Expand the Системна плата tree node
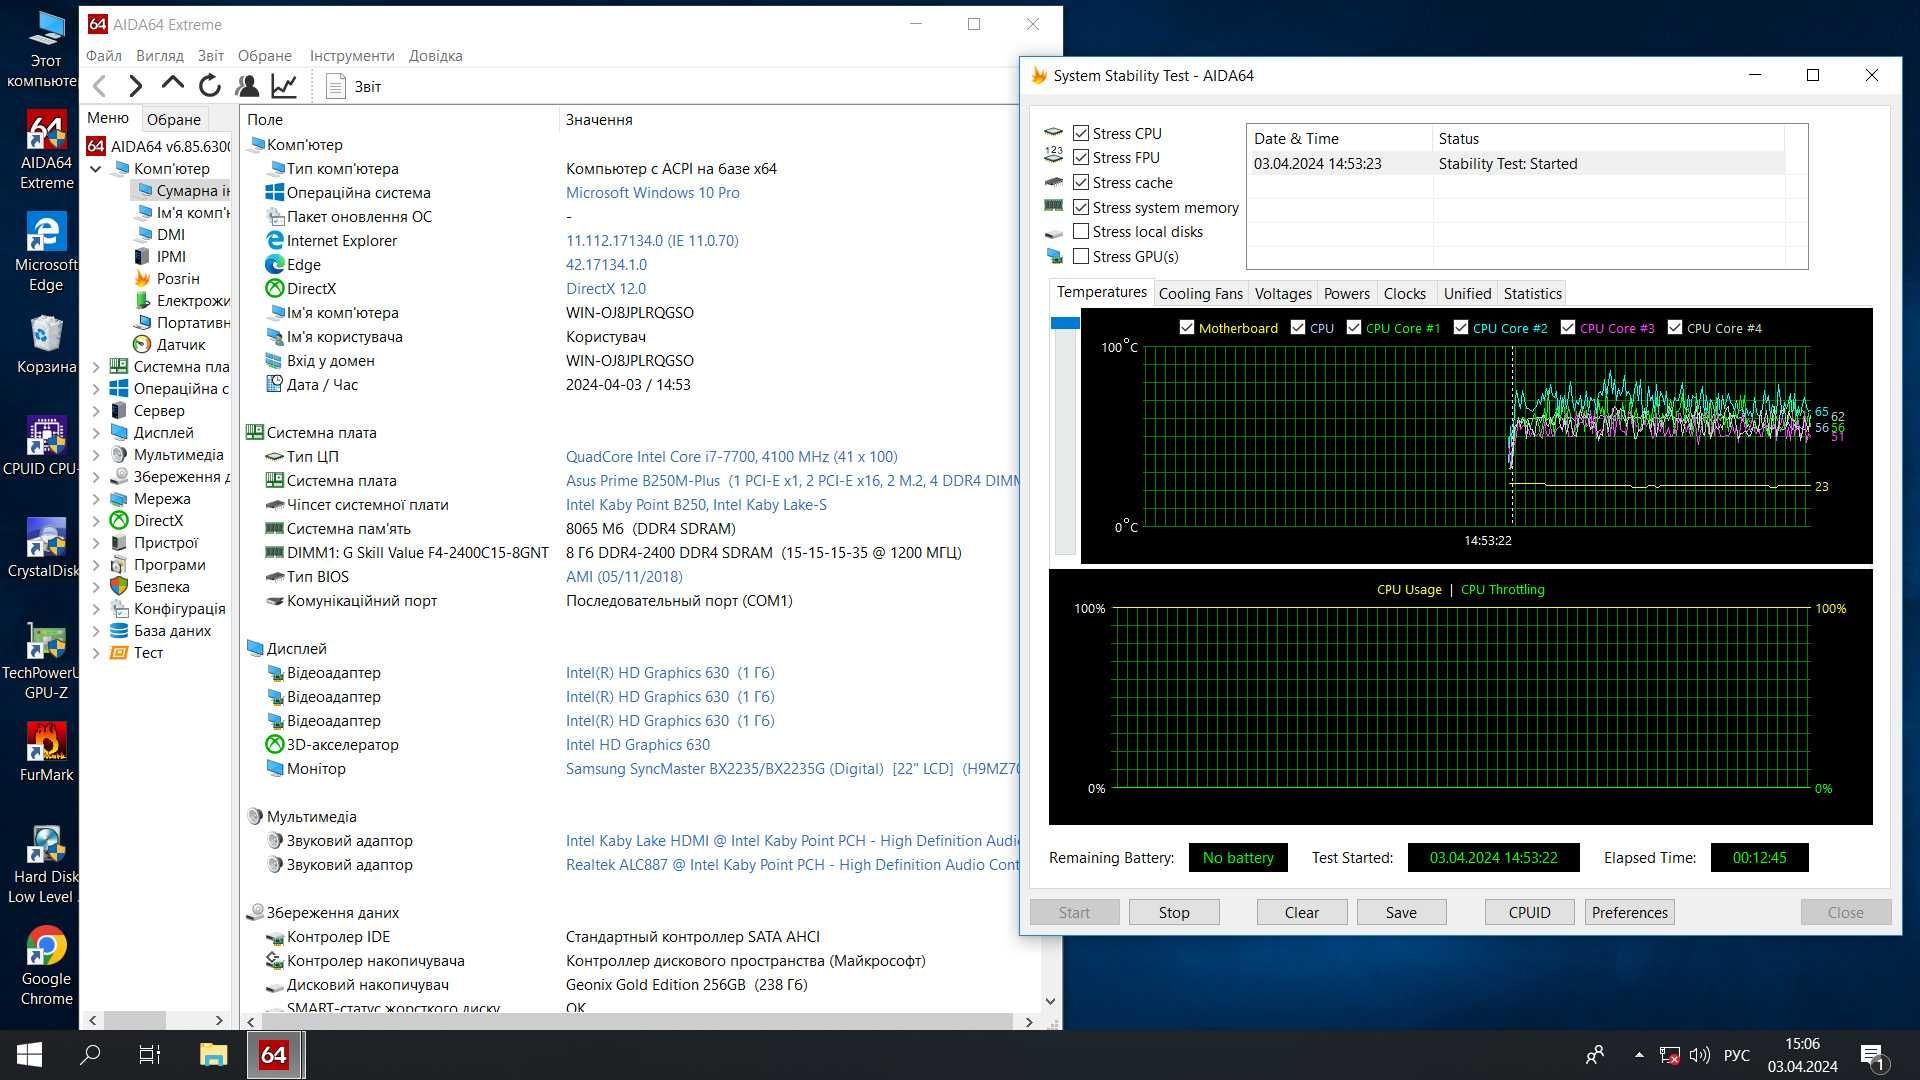Screen dimensions: 1920x1080 point(96,367)
